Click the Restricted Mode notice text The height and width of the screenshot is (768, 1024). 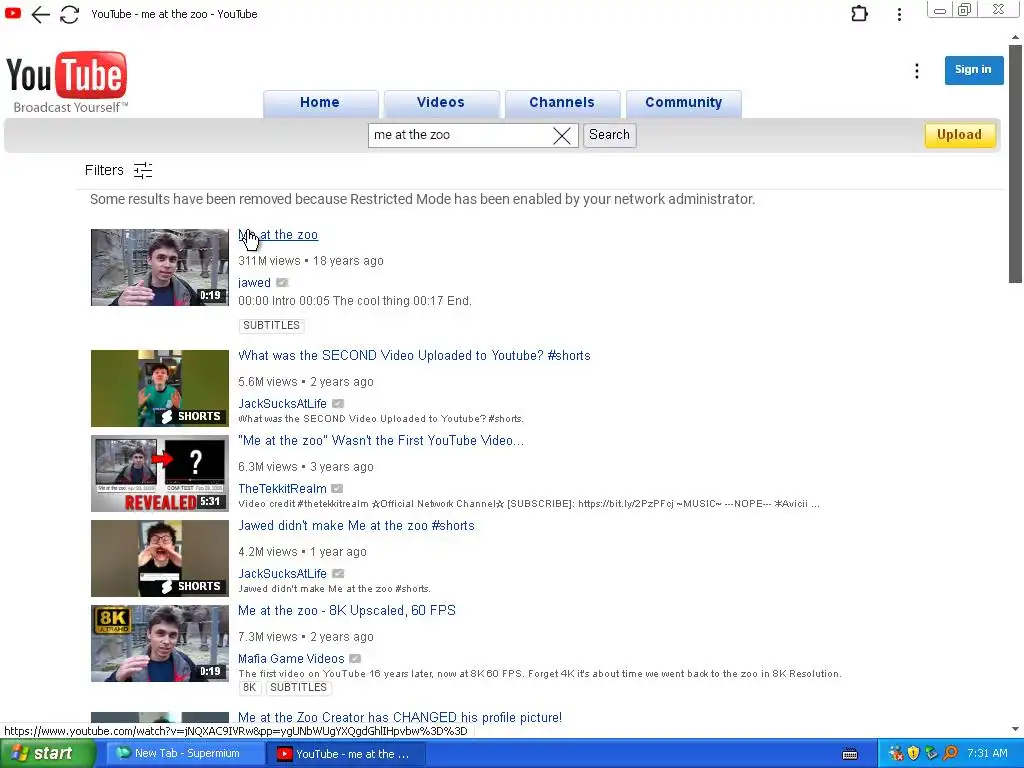pos(423,199)
